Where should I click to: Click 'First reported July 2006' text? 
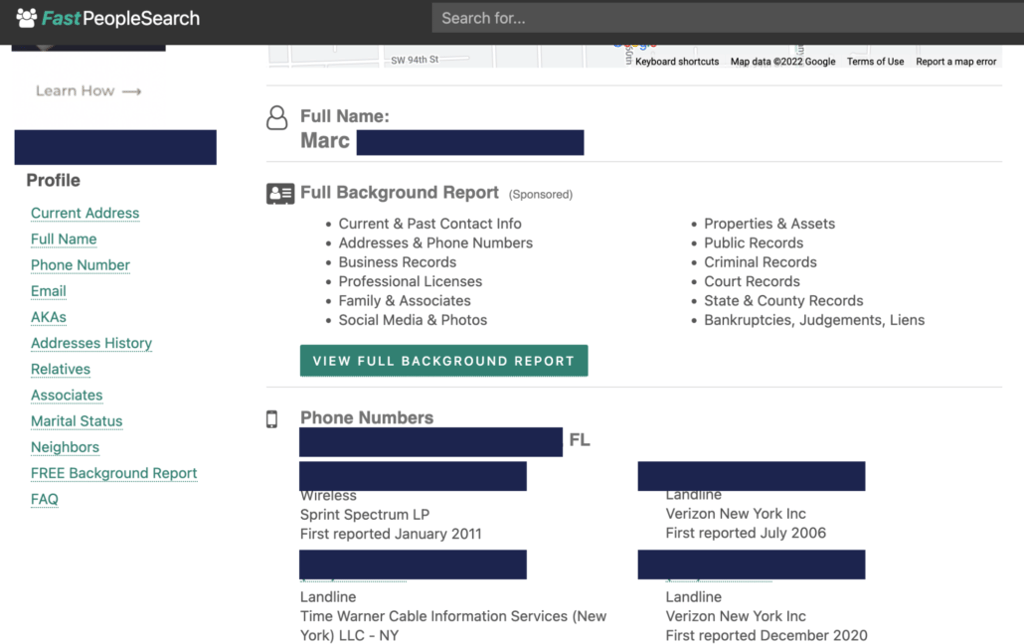(746, 533)
